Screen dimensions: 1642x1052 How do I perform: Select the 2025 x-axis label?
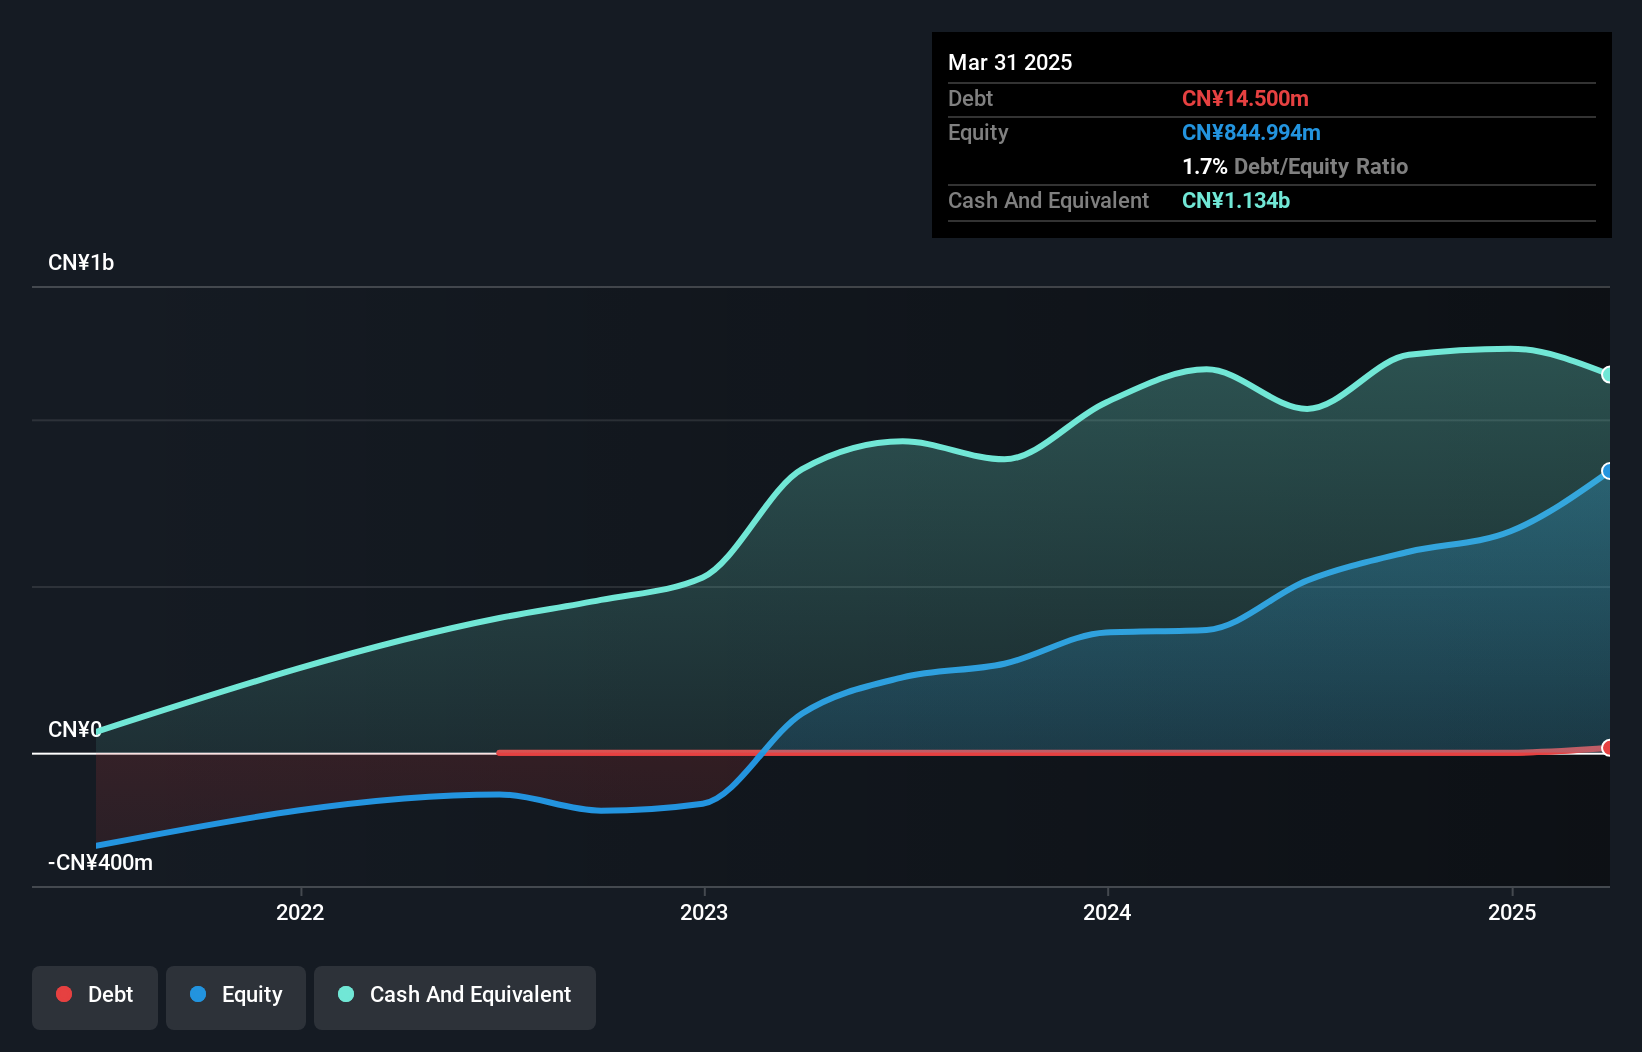[x=1512, y=912]
